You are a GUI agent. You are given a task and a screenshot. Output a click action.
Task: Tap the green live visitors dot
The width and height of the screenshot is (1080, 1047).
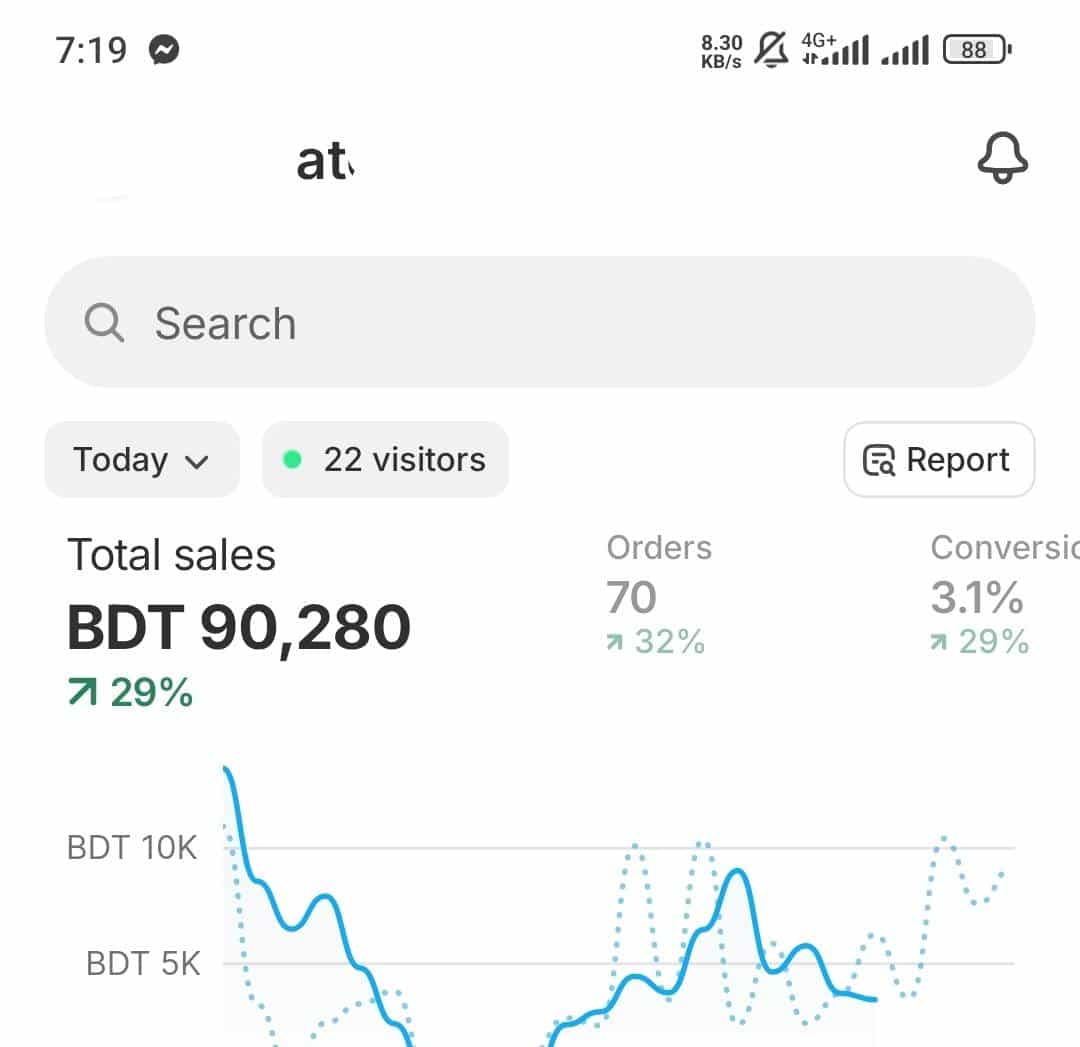(x=292, y=459)
